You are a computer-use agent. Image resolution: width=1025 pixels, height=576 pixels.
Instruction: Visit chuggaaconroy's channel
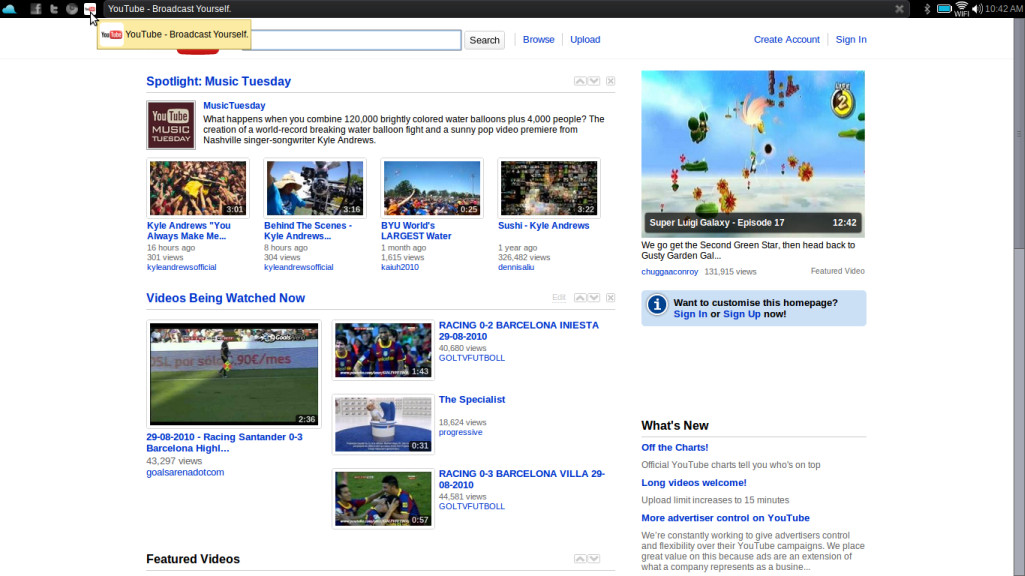click(x=669, y=271)
